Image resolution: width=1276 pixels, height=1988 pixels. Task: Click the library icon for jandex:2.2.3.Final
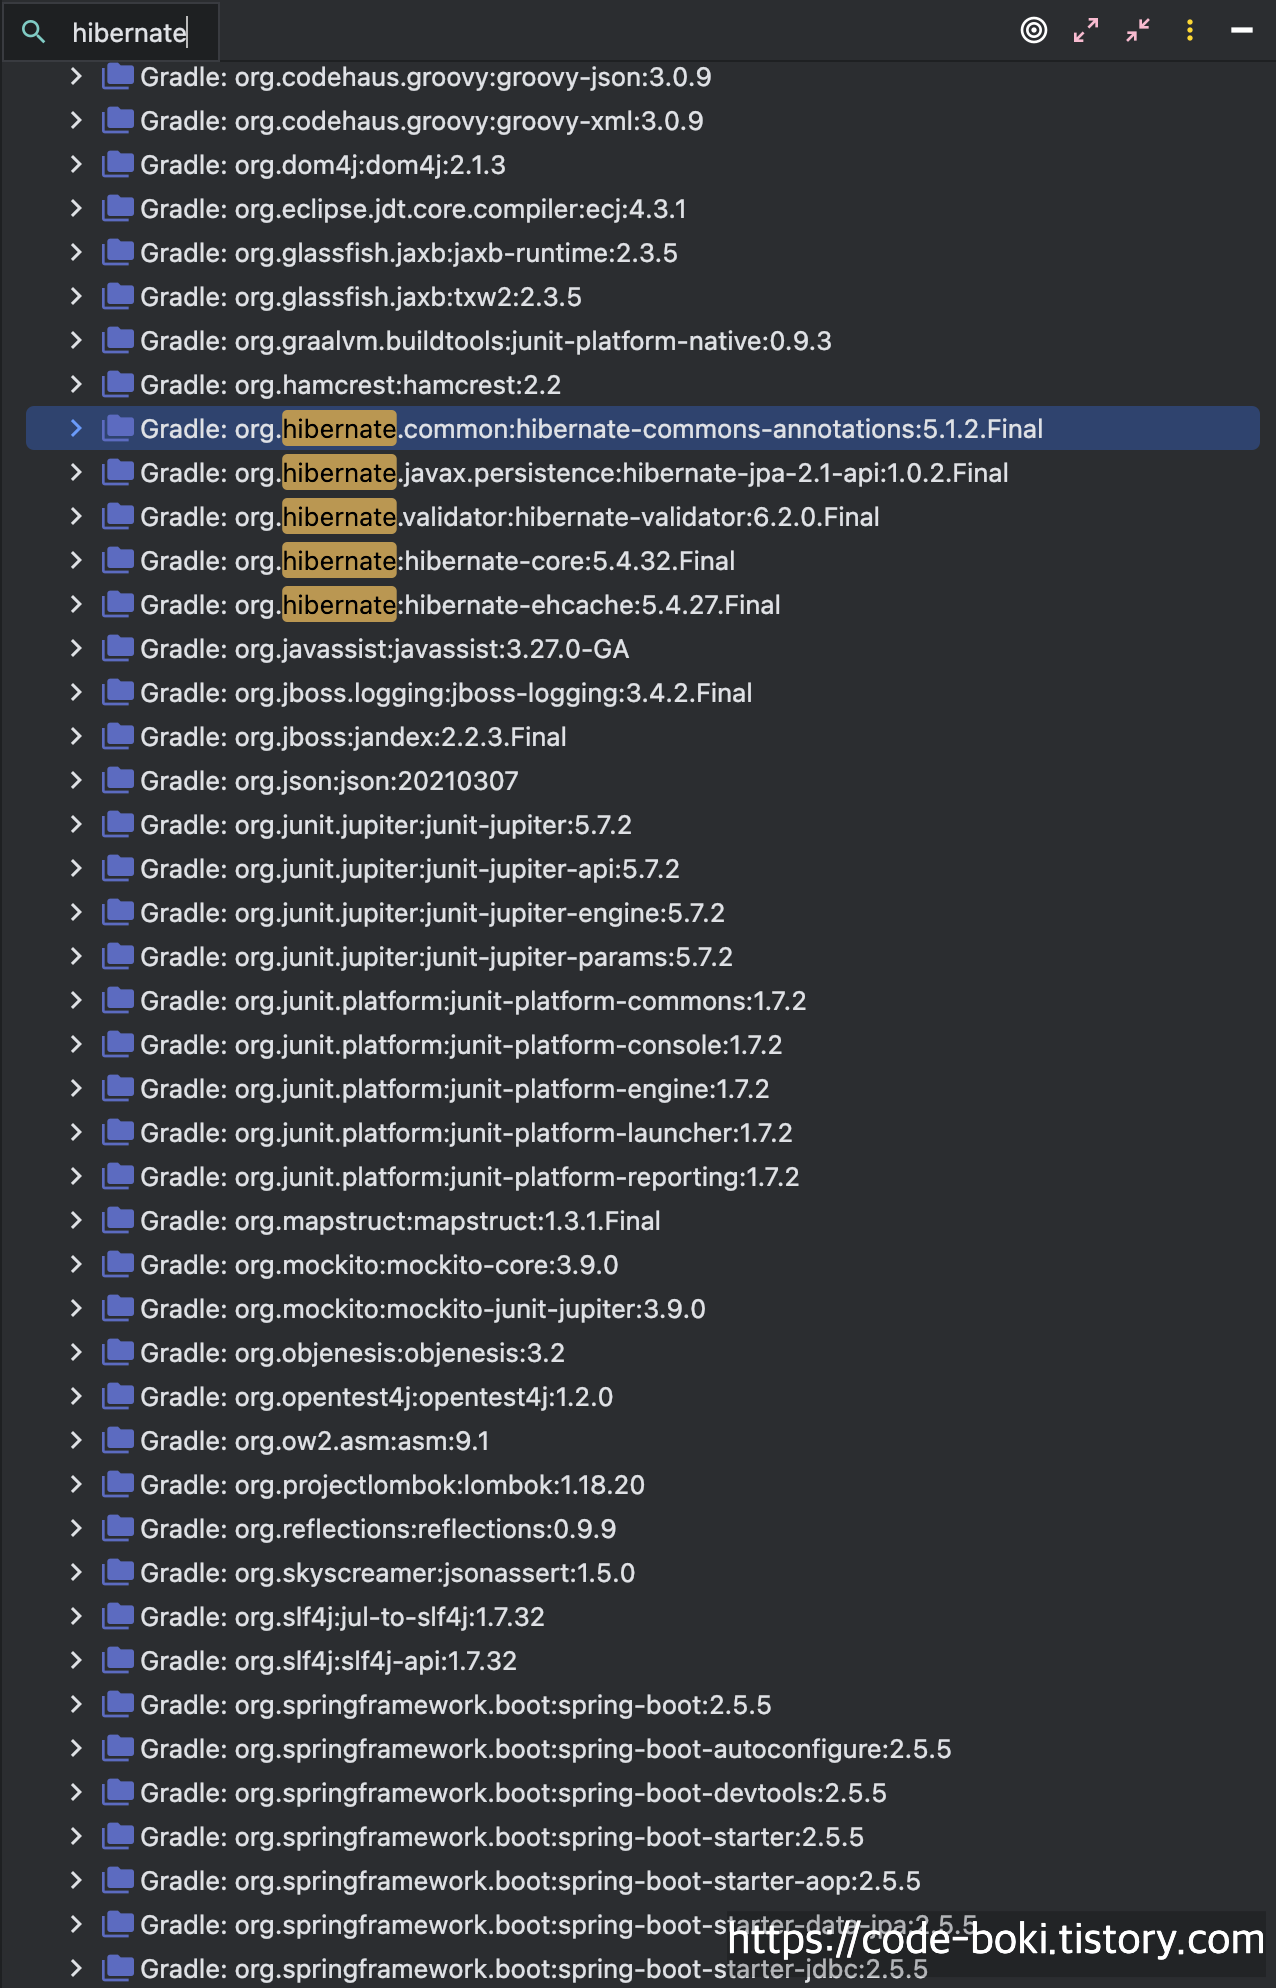[x=118, y=736]
